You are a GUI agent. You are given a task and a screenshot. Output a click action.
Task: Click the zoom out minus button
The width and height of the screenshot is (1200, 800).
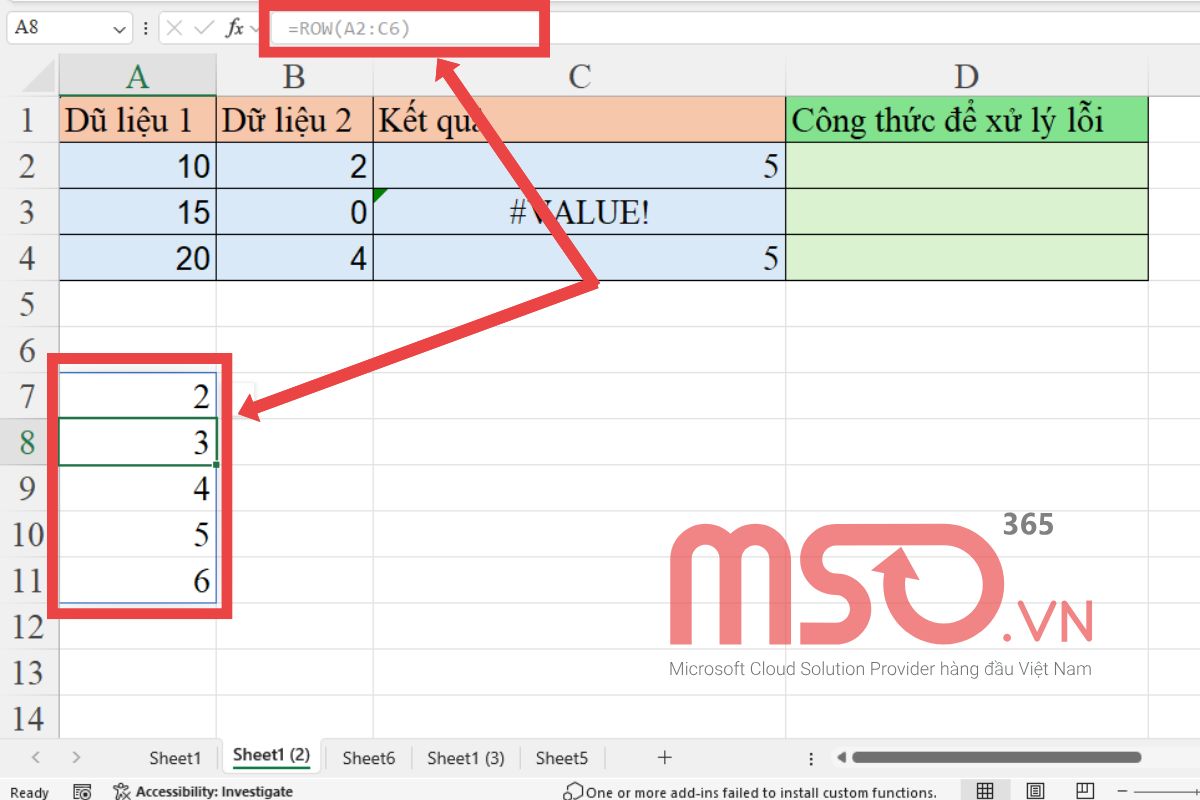tap(1123, 791)
